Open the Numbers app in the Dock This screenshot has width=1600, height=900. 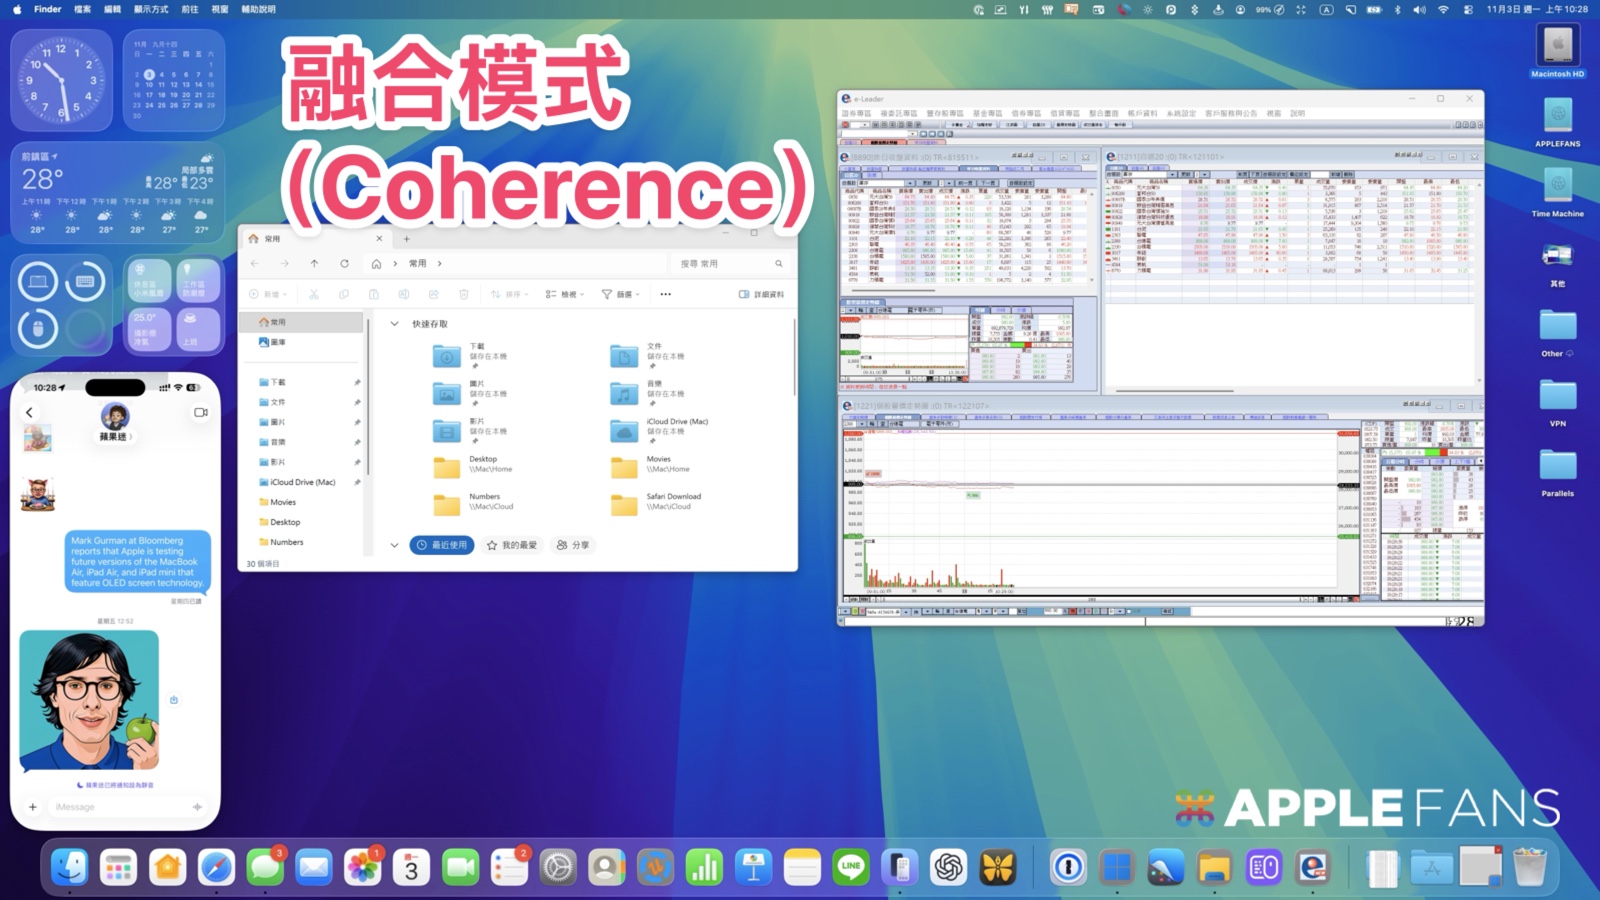[704, 868]
